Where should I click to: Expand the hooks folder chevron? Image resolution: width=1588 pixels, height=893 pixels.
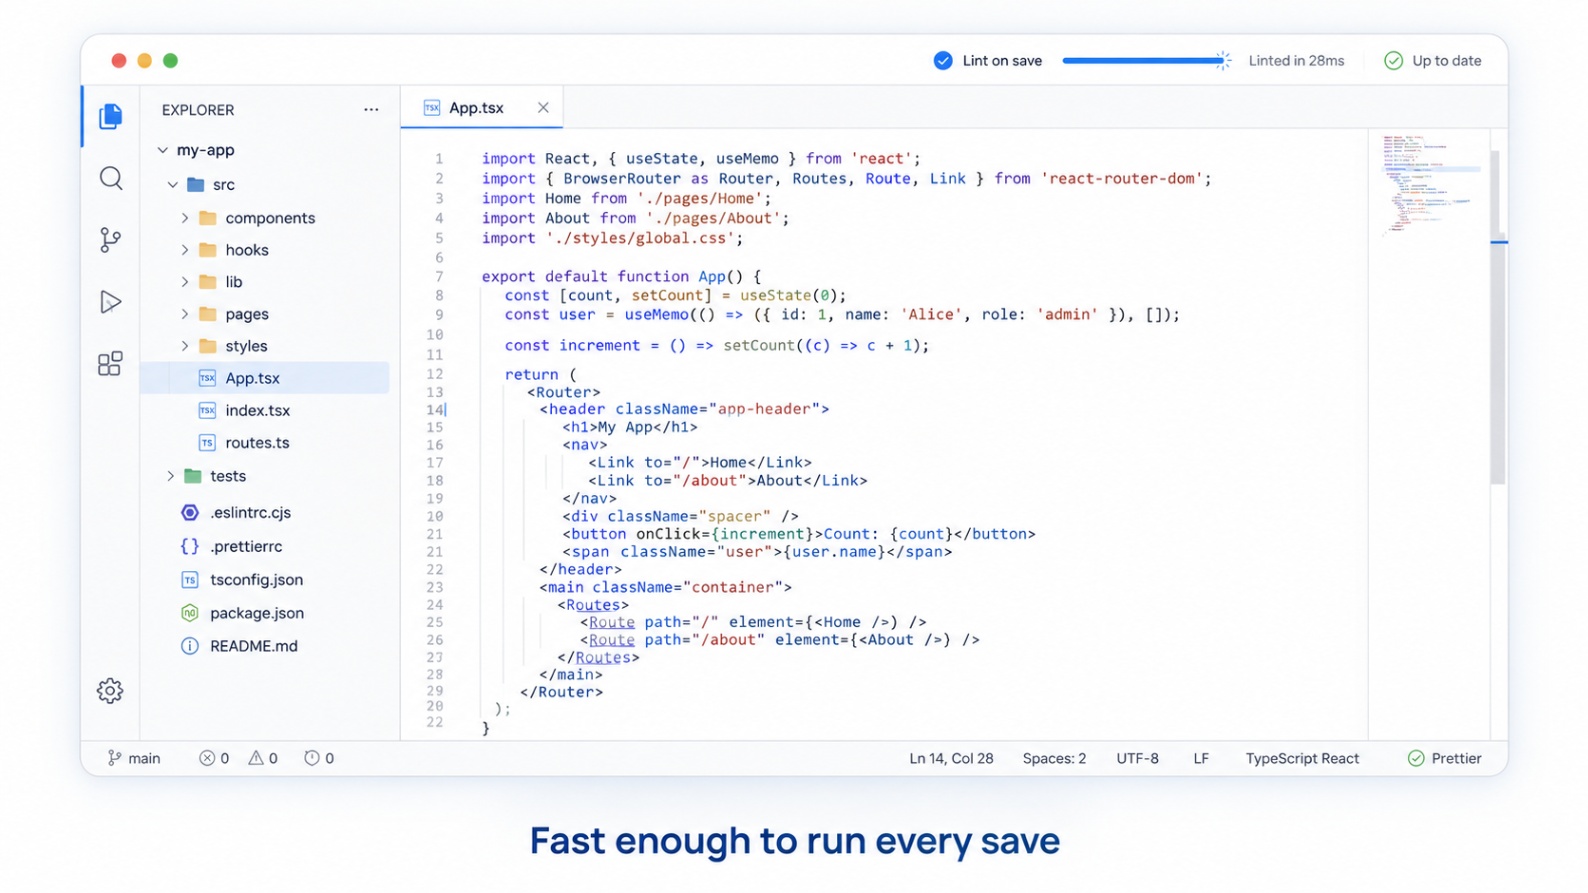tap(184, 250)
